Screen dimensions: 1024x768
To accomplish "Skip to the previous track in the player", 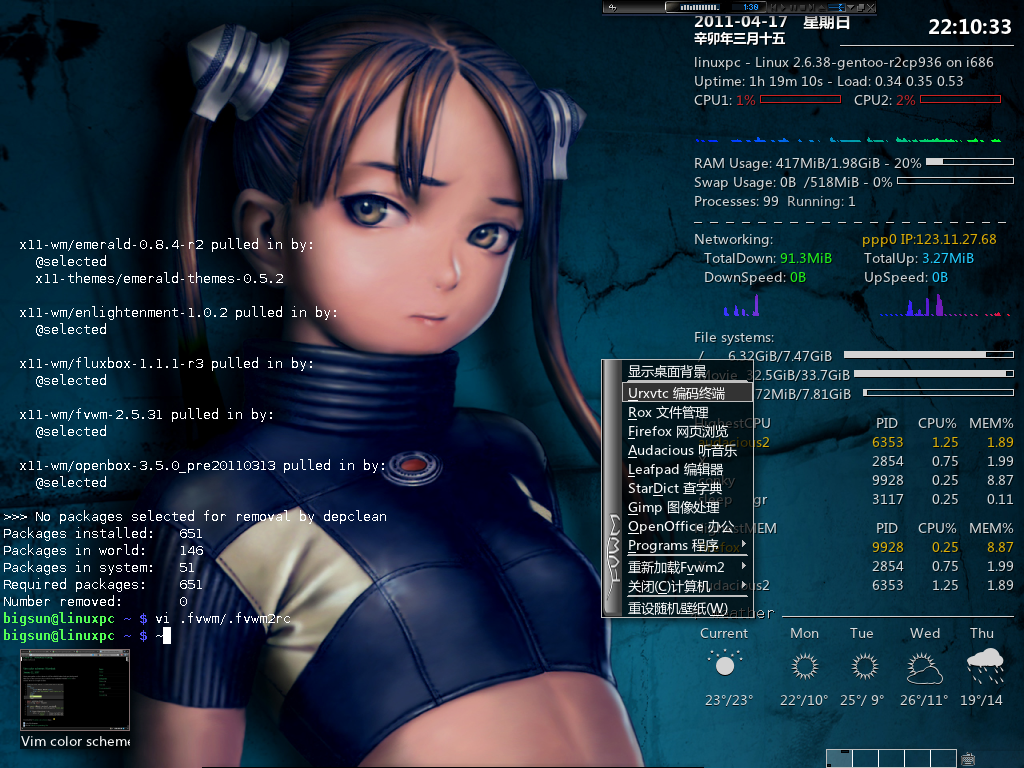I will click(773, 7).
